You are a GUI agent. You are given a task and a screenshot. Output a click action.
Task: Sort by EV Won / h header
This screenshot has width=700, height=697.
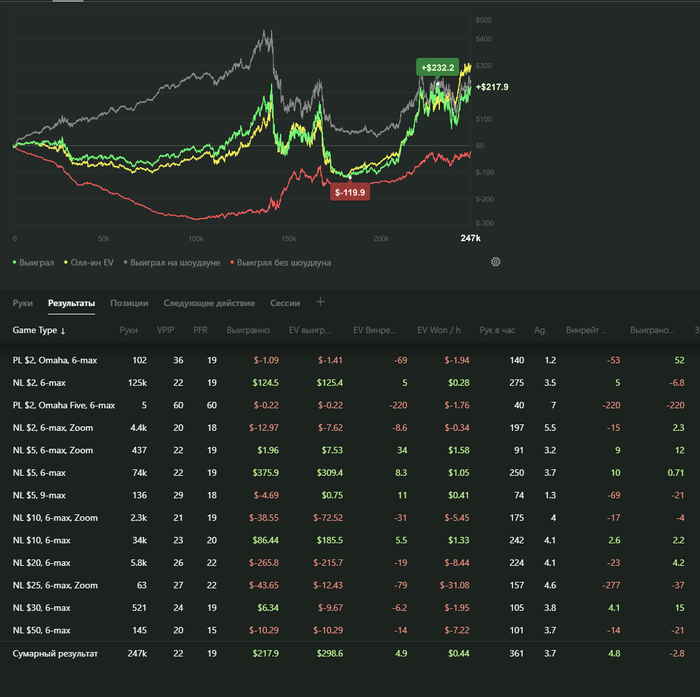[439, 330]
